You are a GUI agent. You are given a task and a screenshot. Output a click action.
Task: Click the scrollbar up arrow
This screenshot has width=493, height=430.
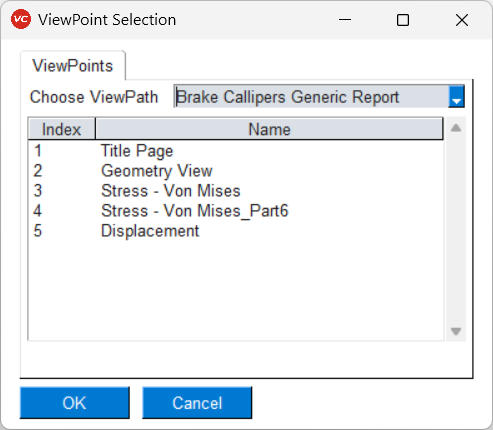(x=456, y=128)
